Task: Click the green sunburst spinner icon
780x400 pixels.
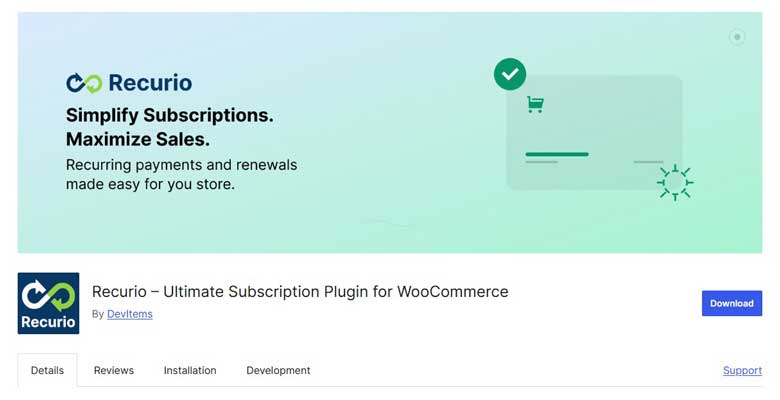Action: (675, 182)
